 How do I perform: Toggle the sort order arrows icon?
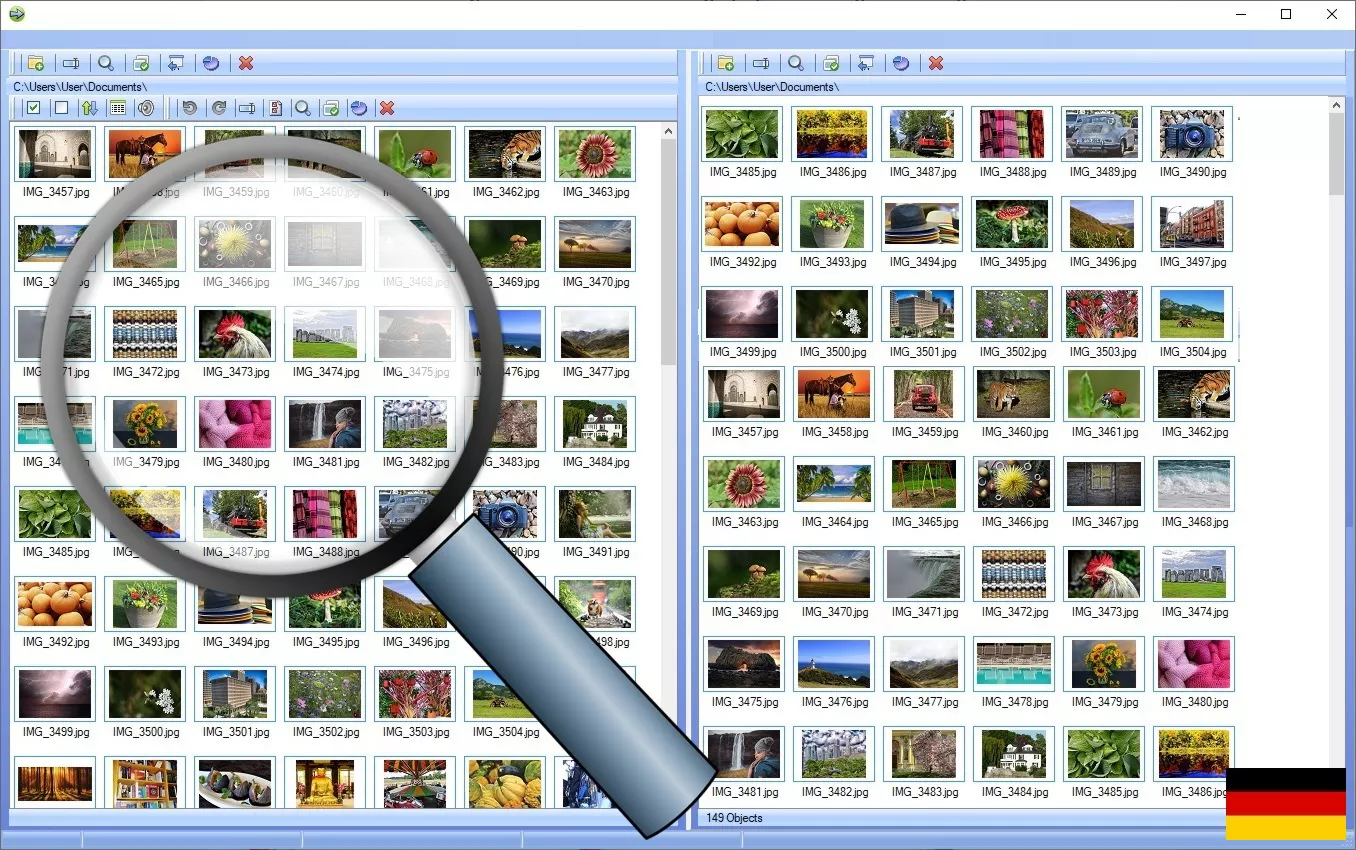pos(90,107)
